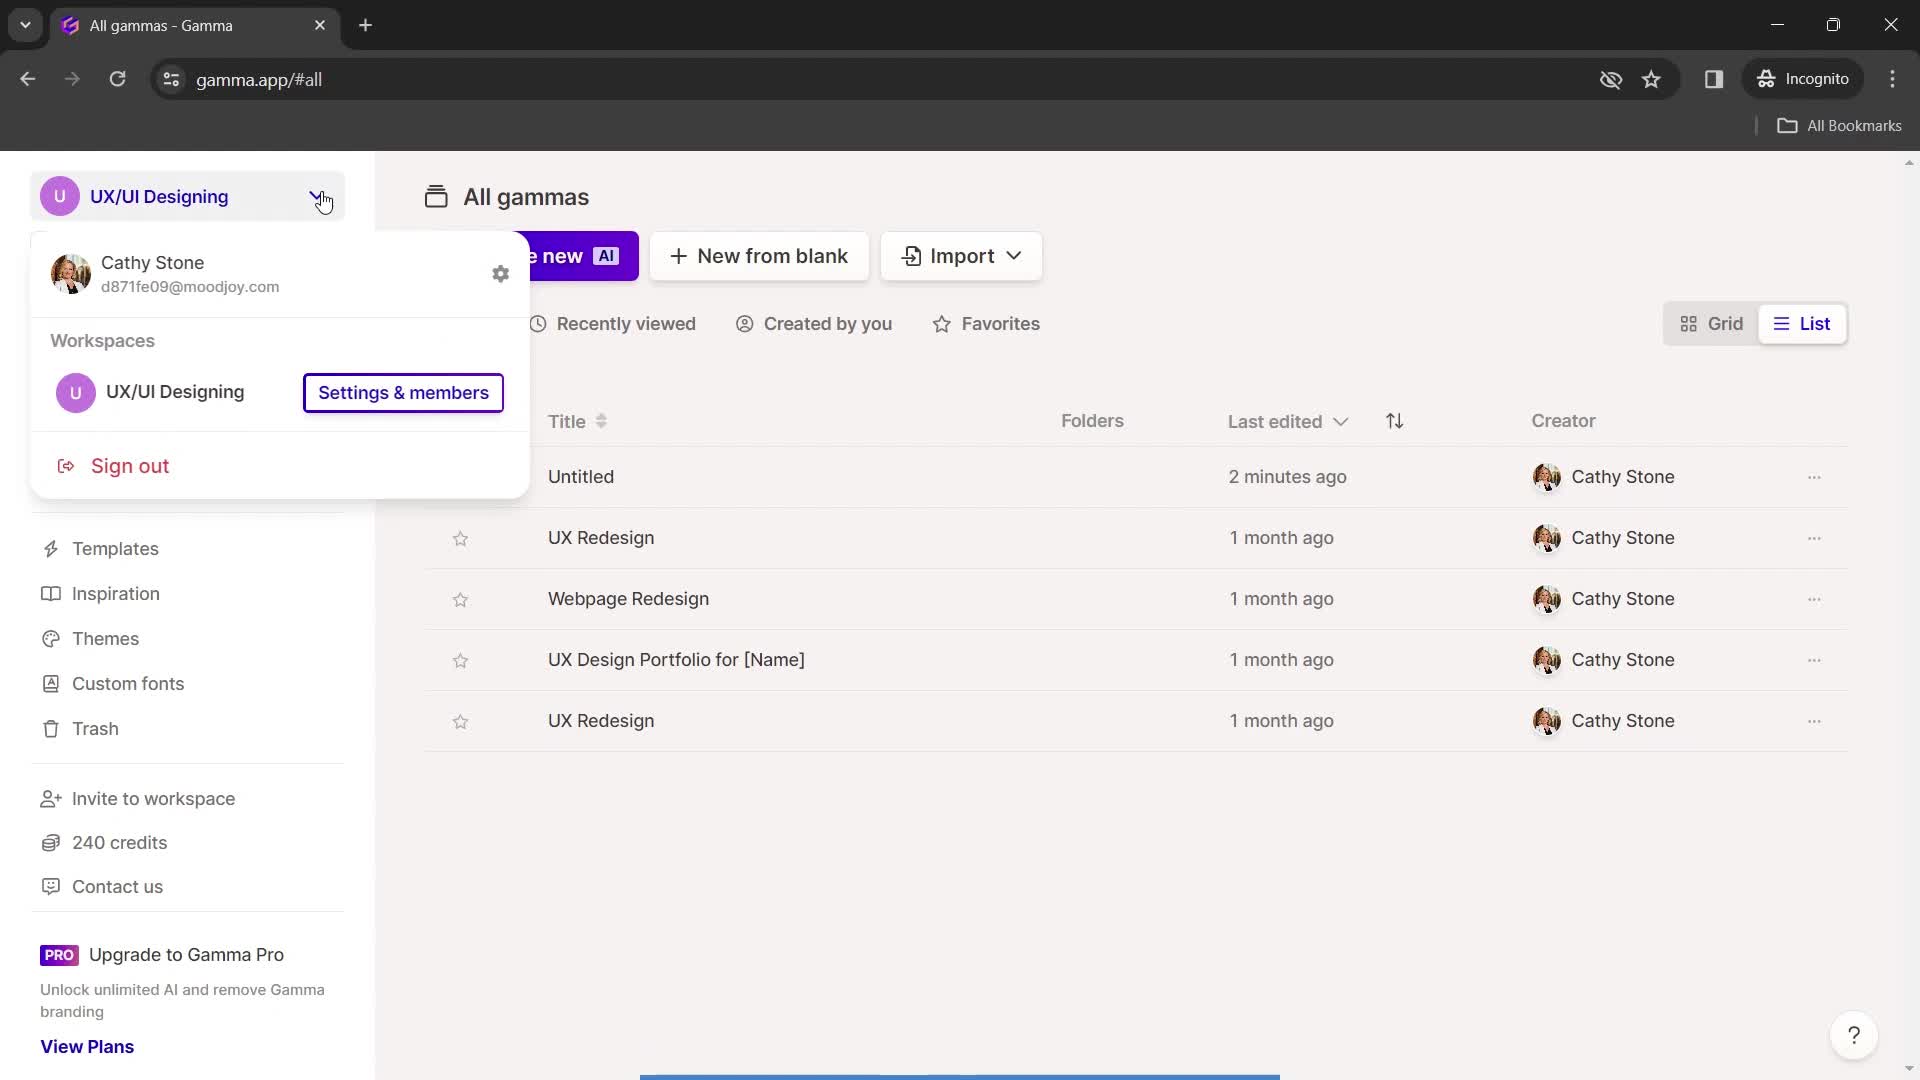
Task: Click the All gammas header stack icon
Action: coord(436,197)
